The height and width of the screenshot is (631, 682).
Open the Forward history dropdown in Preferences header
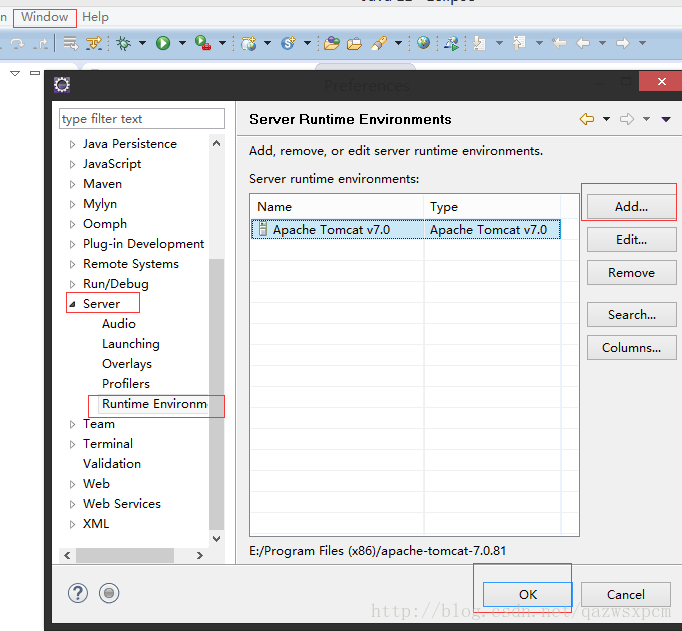point(646,119)
